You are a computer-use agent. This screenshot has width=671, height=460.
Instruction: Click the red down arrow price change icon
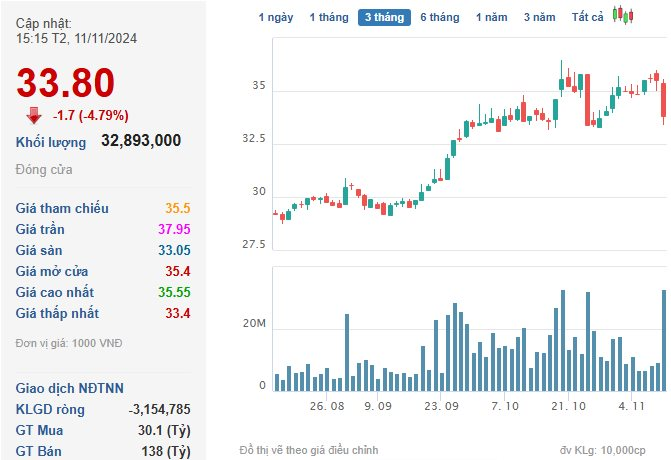35,114
